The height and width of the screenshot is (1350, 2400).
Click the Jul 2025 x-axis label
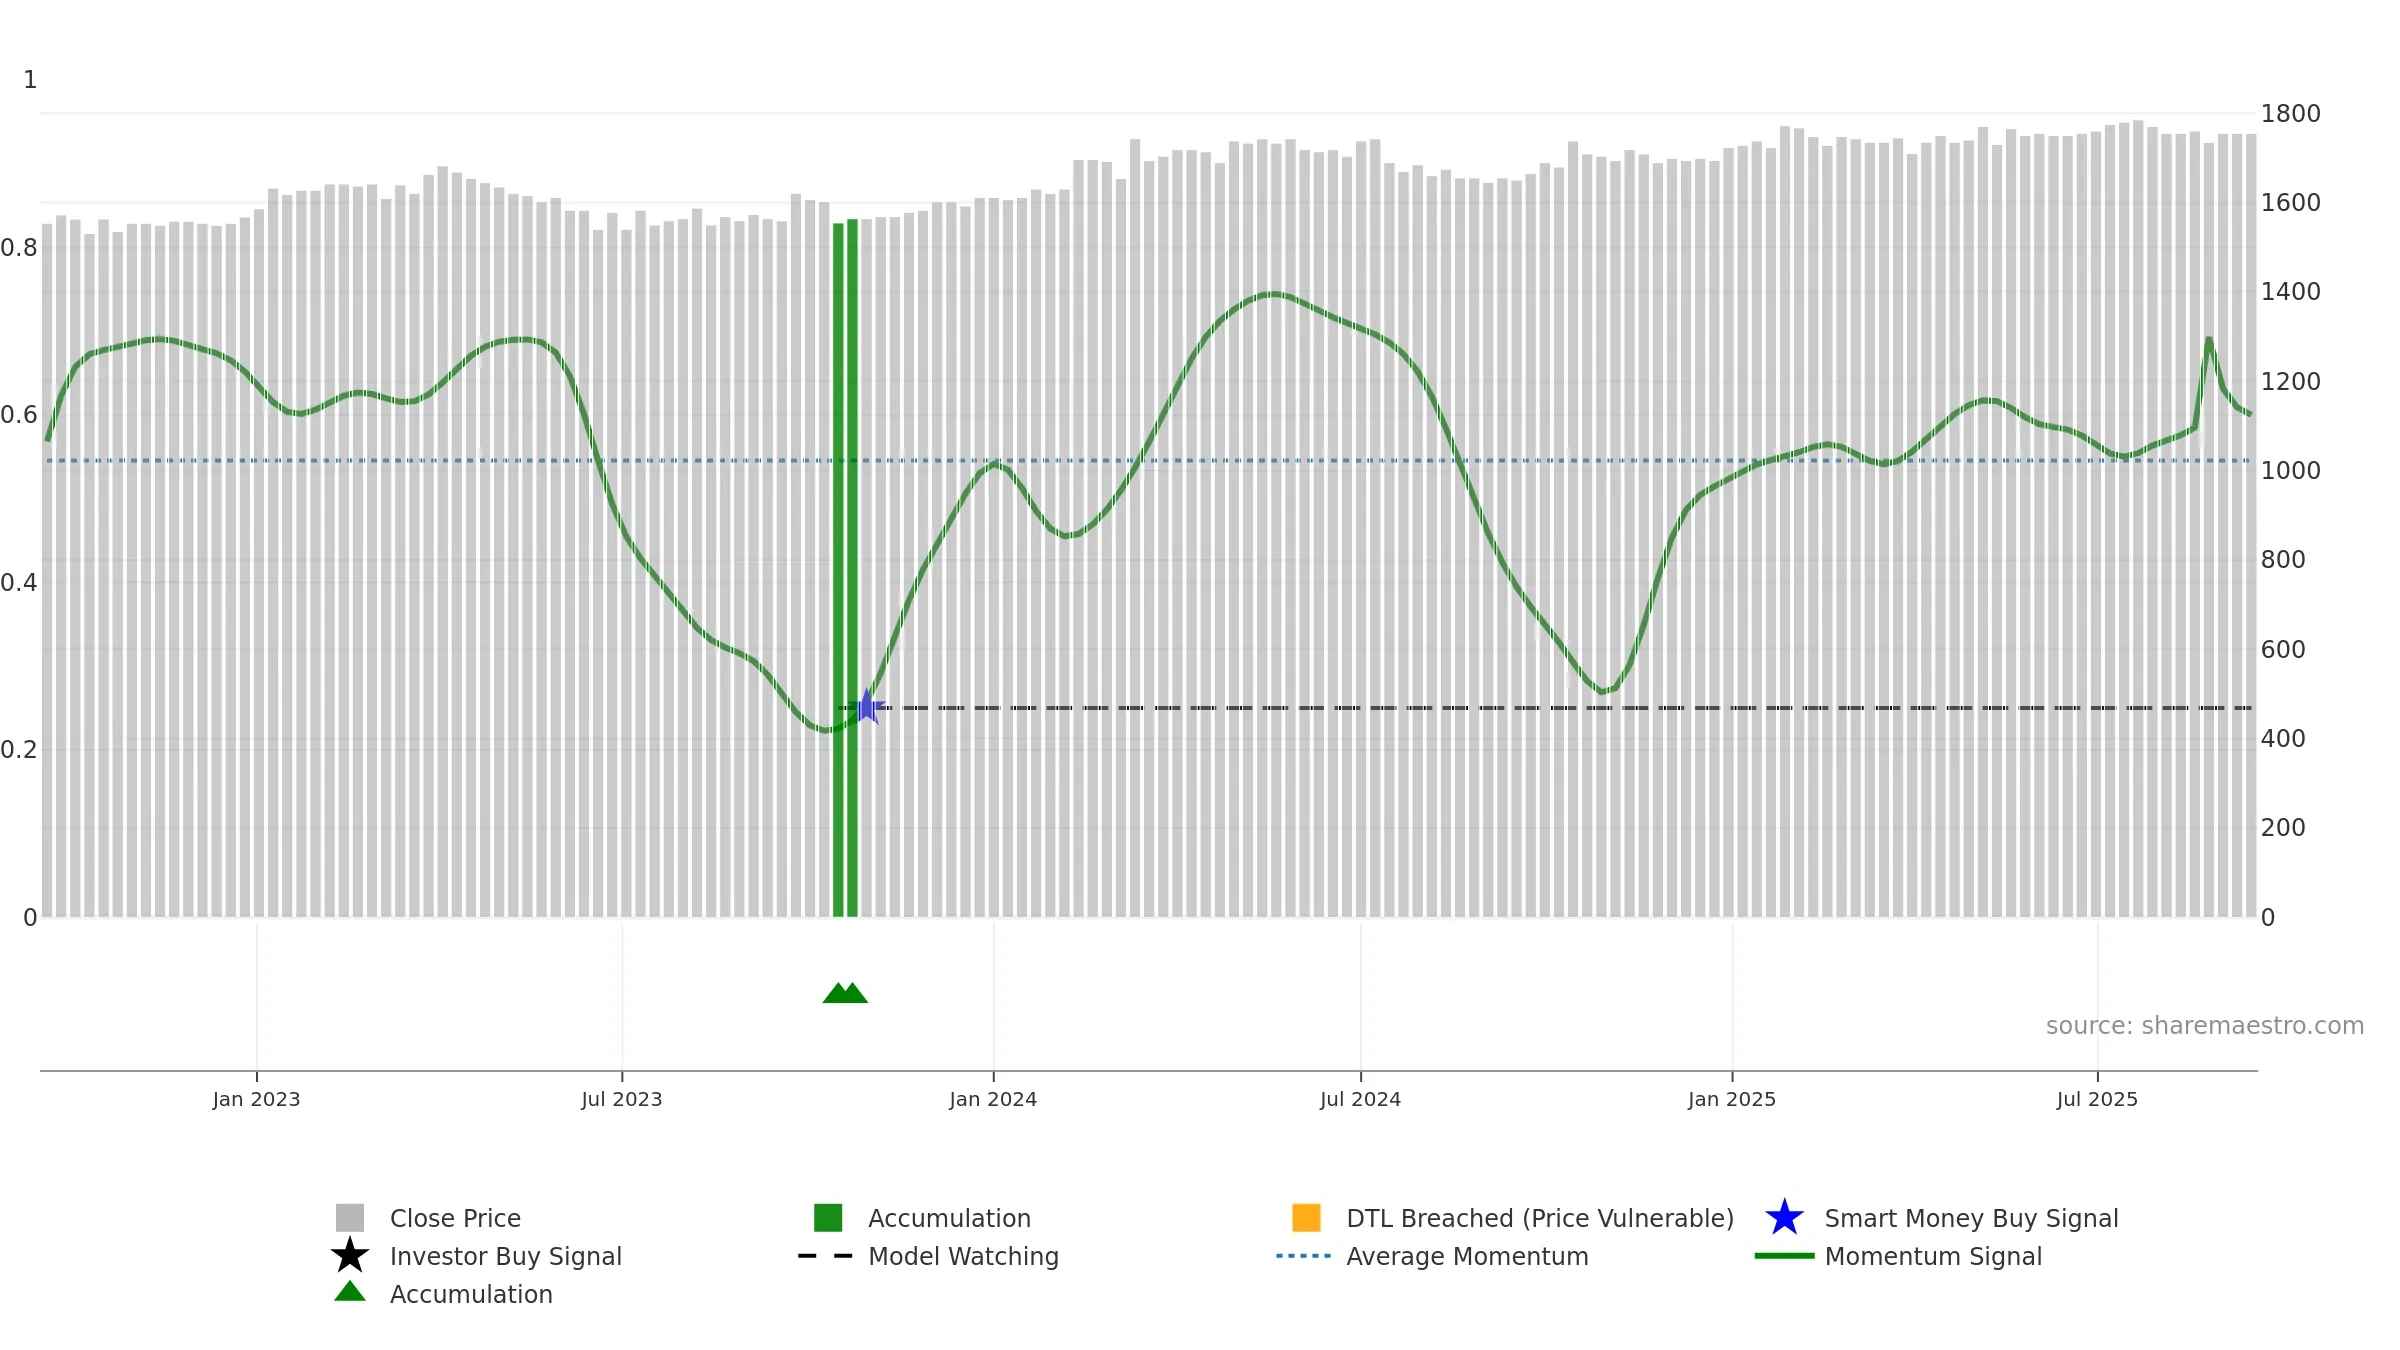pyautogui.click(x=2097, y=1099)
